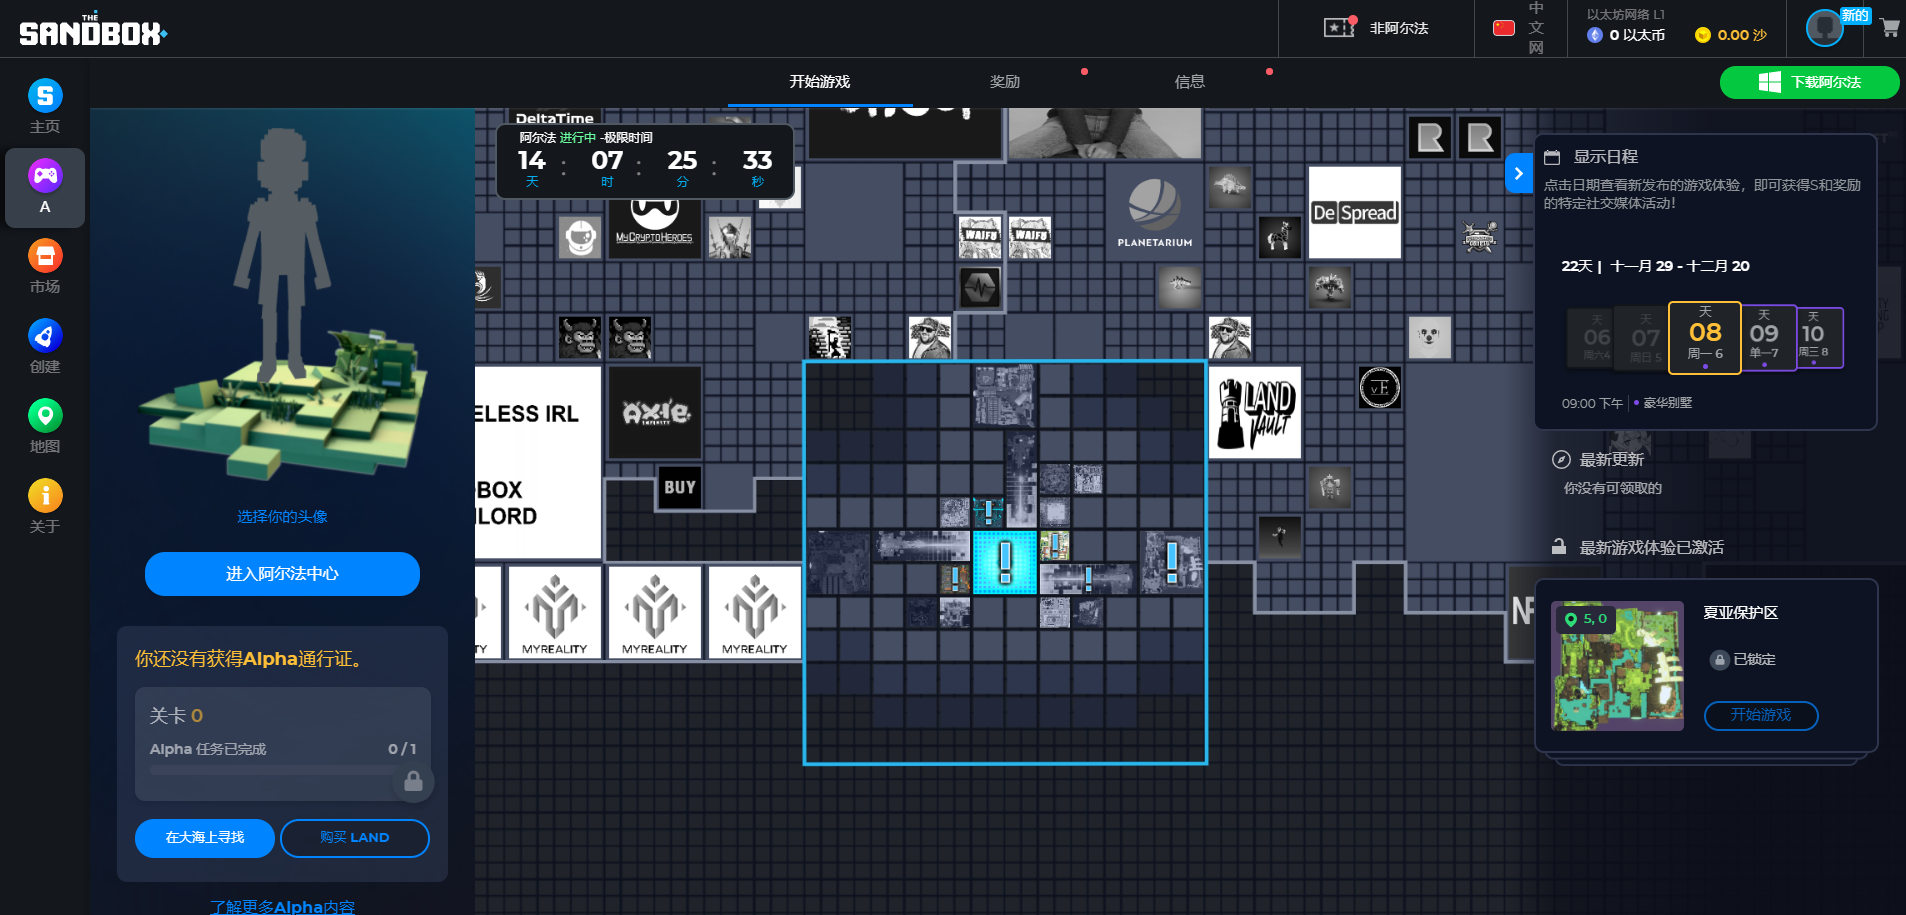
Task: Click the 已锁定 lock status icon
Action: pyautogui.click(x=1719, y=660)
